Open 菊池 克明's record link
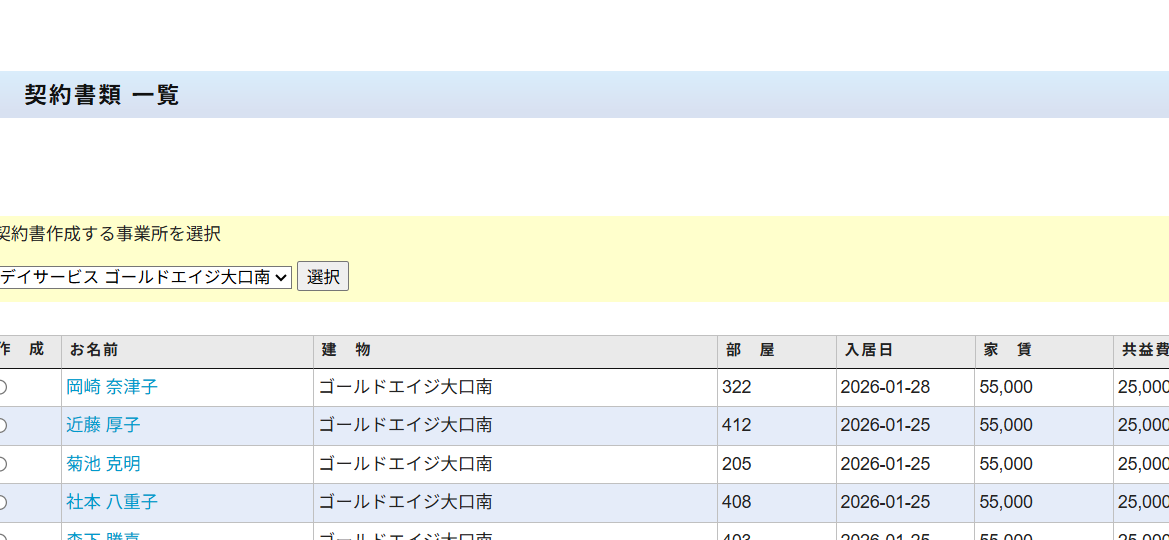 click(x=103, y=464)
